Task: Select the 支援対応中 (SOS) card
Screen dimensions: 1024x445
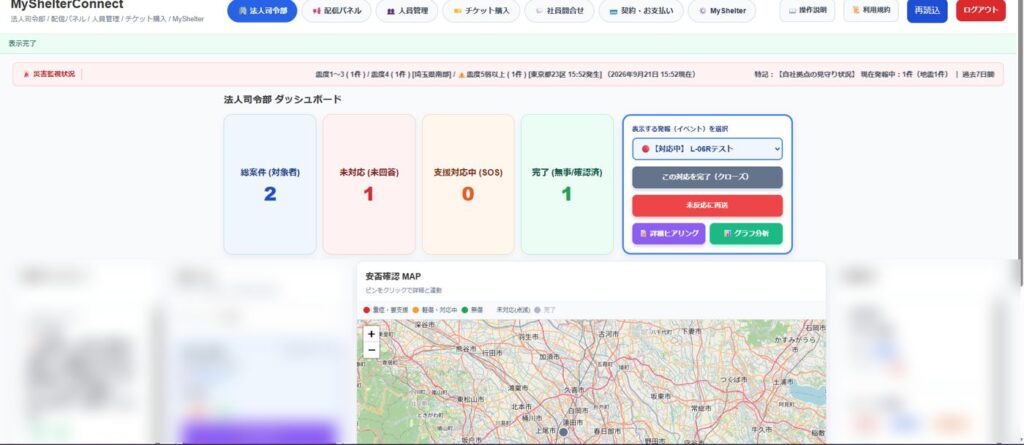Action: coord(468,184)
